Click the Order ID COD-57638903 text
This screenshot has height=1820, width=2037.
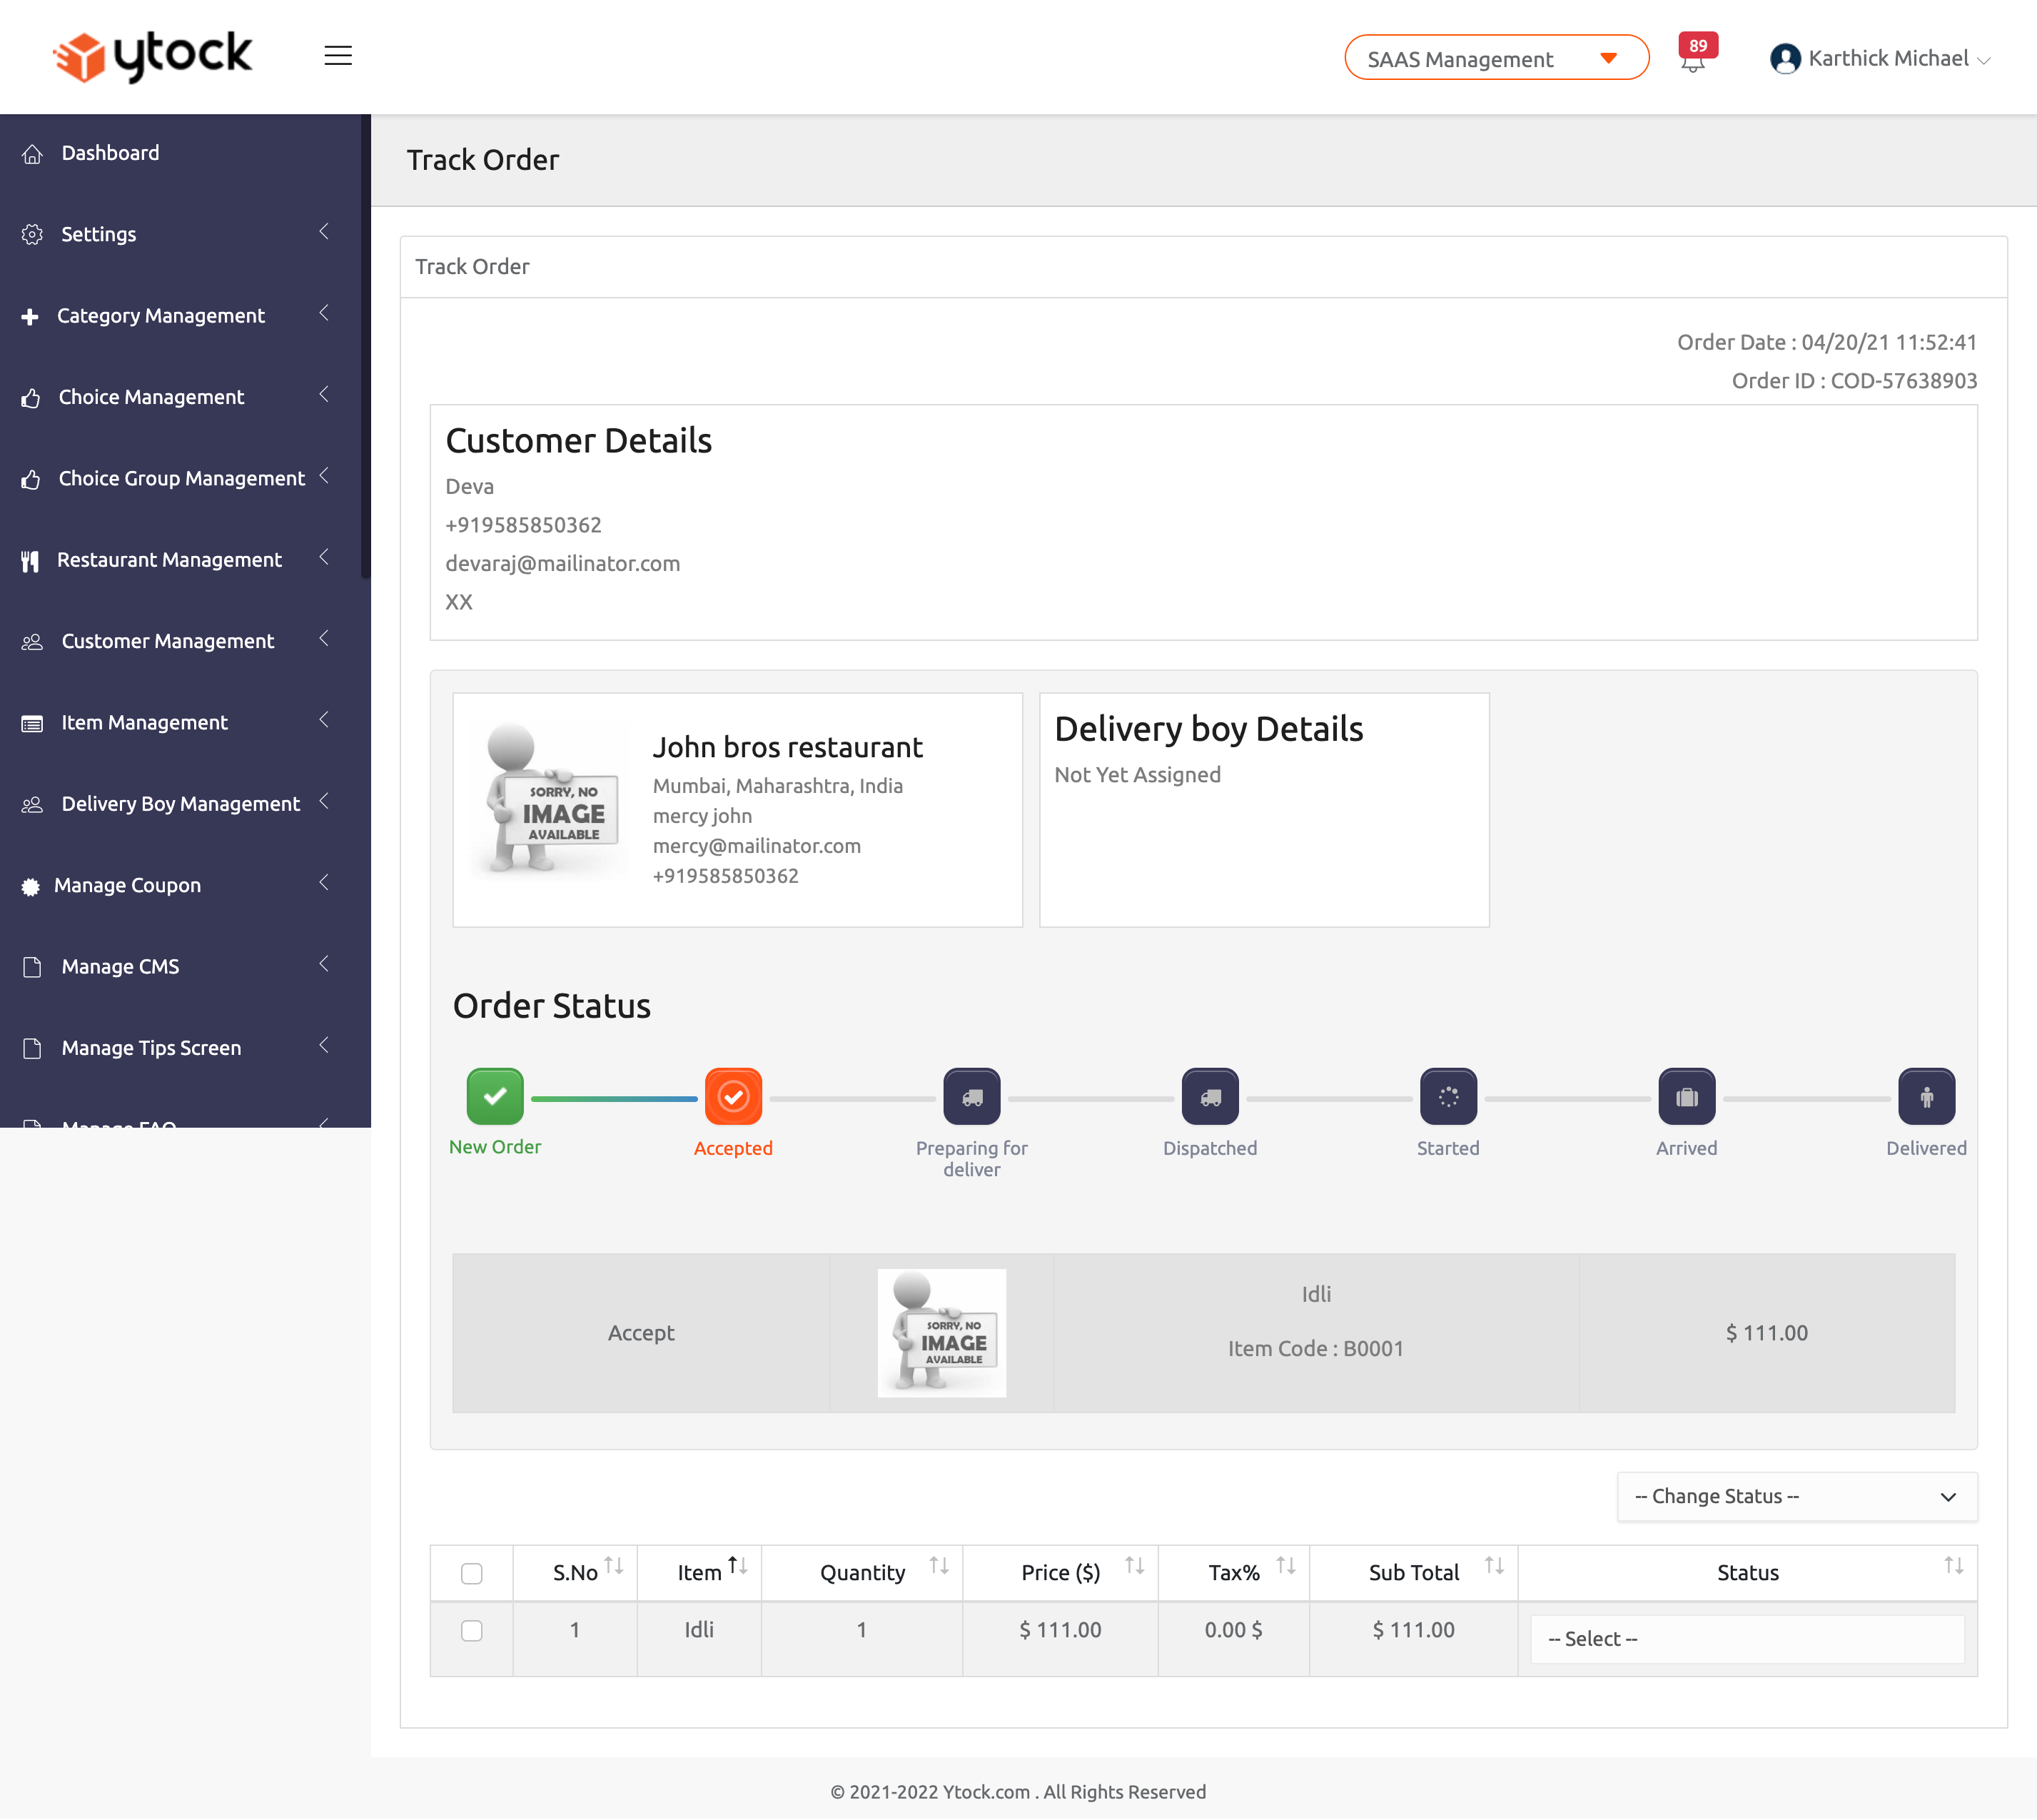point(1854,381)
